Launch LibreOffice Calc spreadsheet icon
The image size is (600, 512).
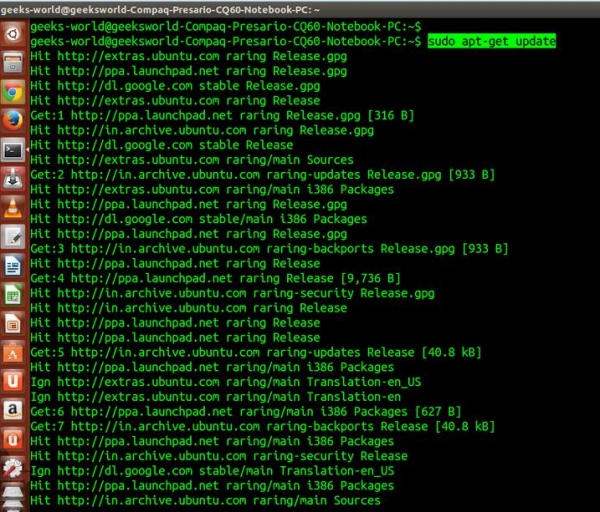click(13, 295)
